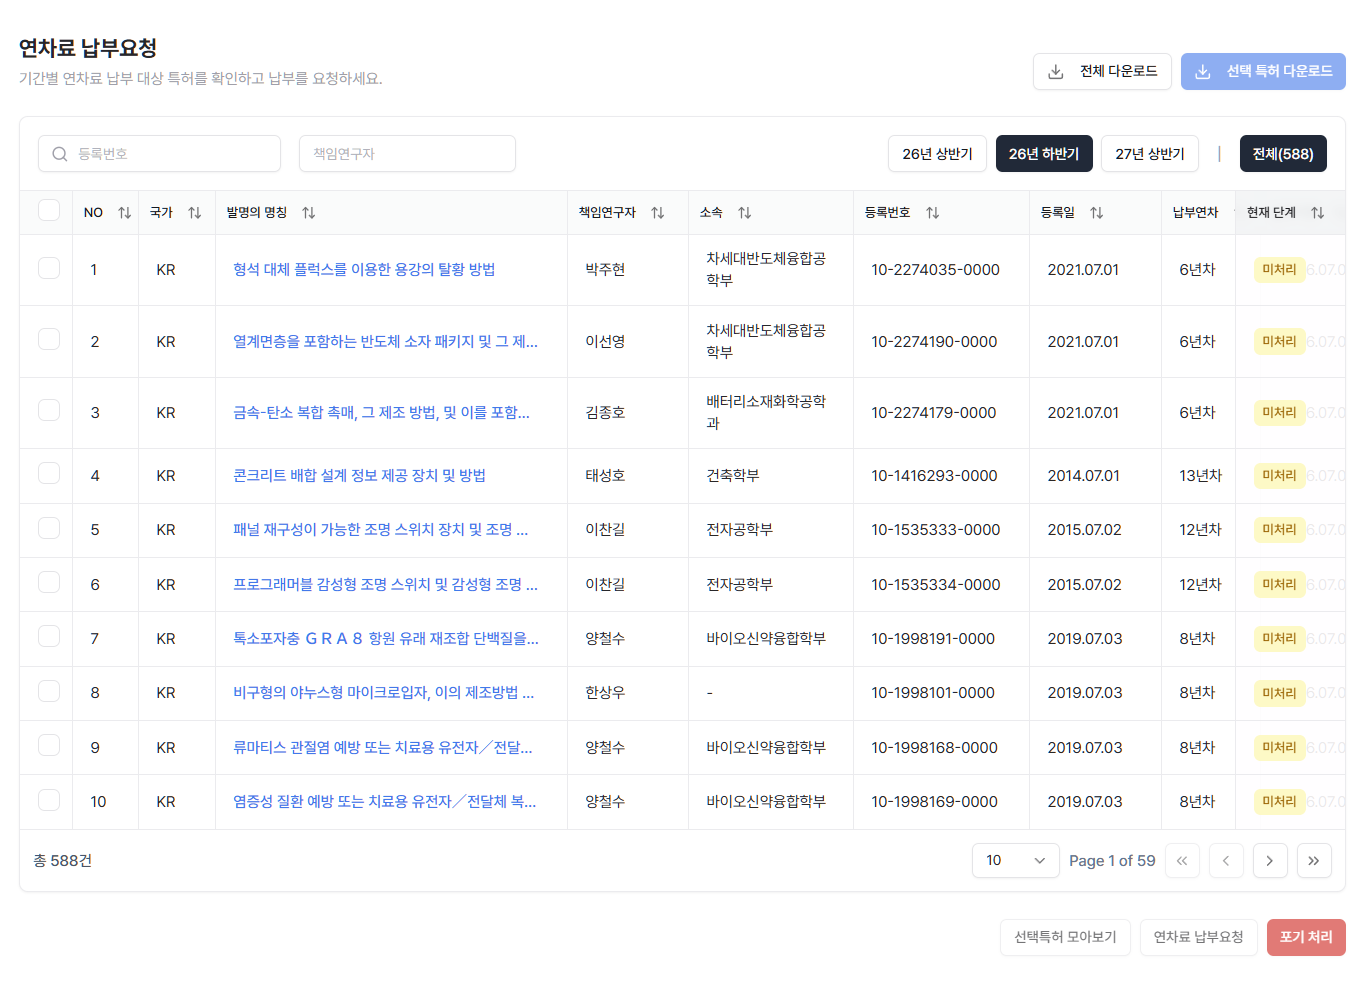Open the page size dropdown showing 10
This screenshot has width=1361, height=996.
pyautogui.click(x=1015, y=860)
